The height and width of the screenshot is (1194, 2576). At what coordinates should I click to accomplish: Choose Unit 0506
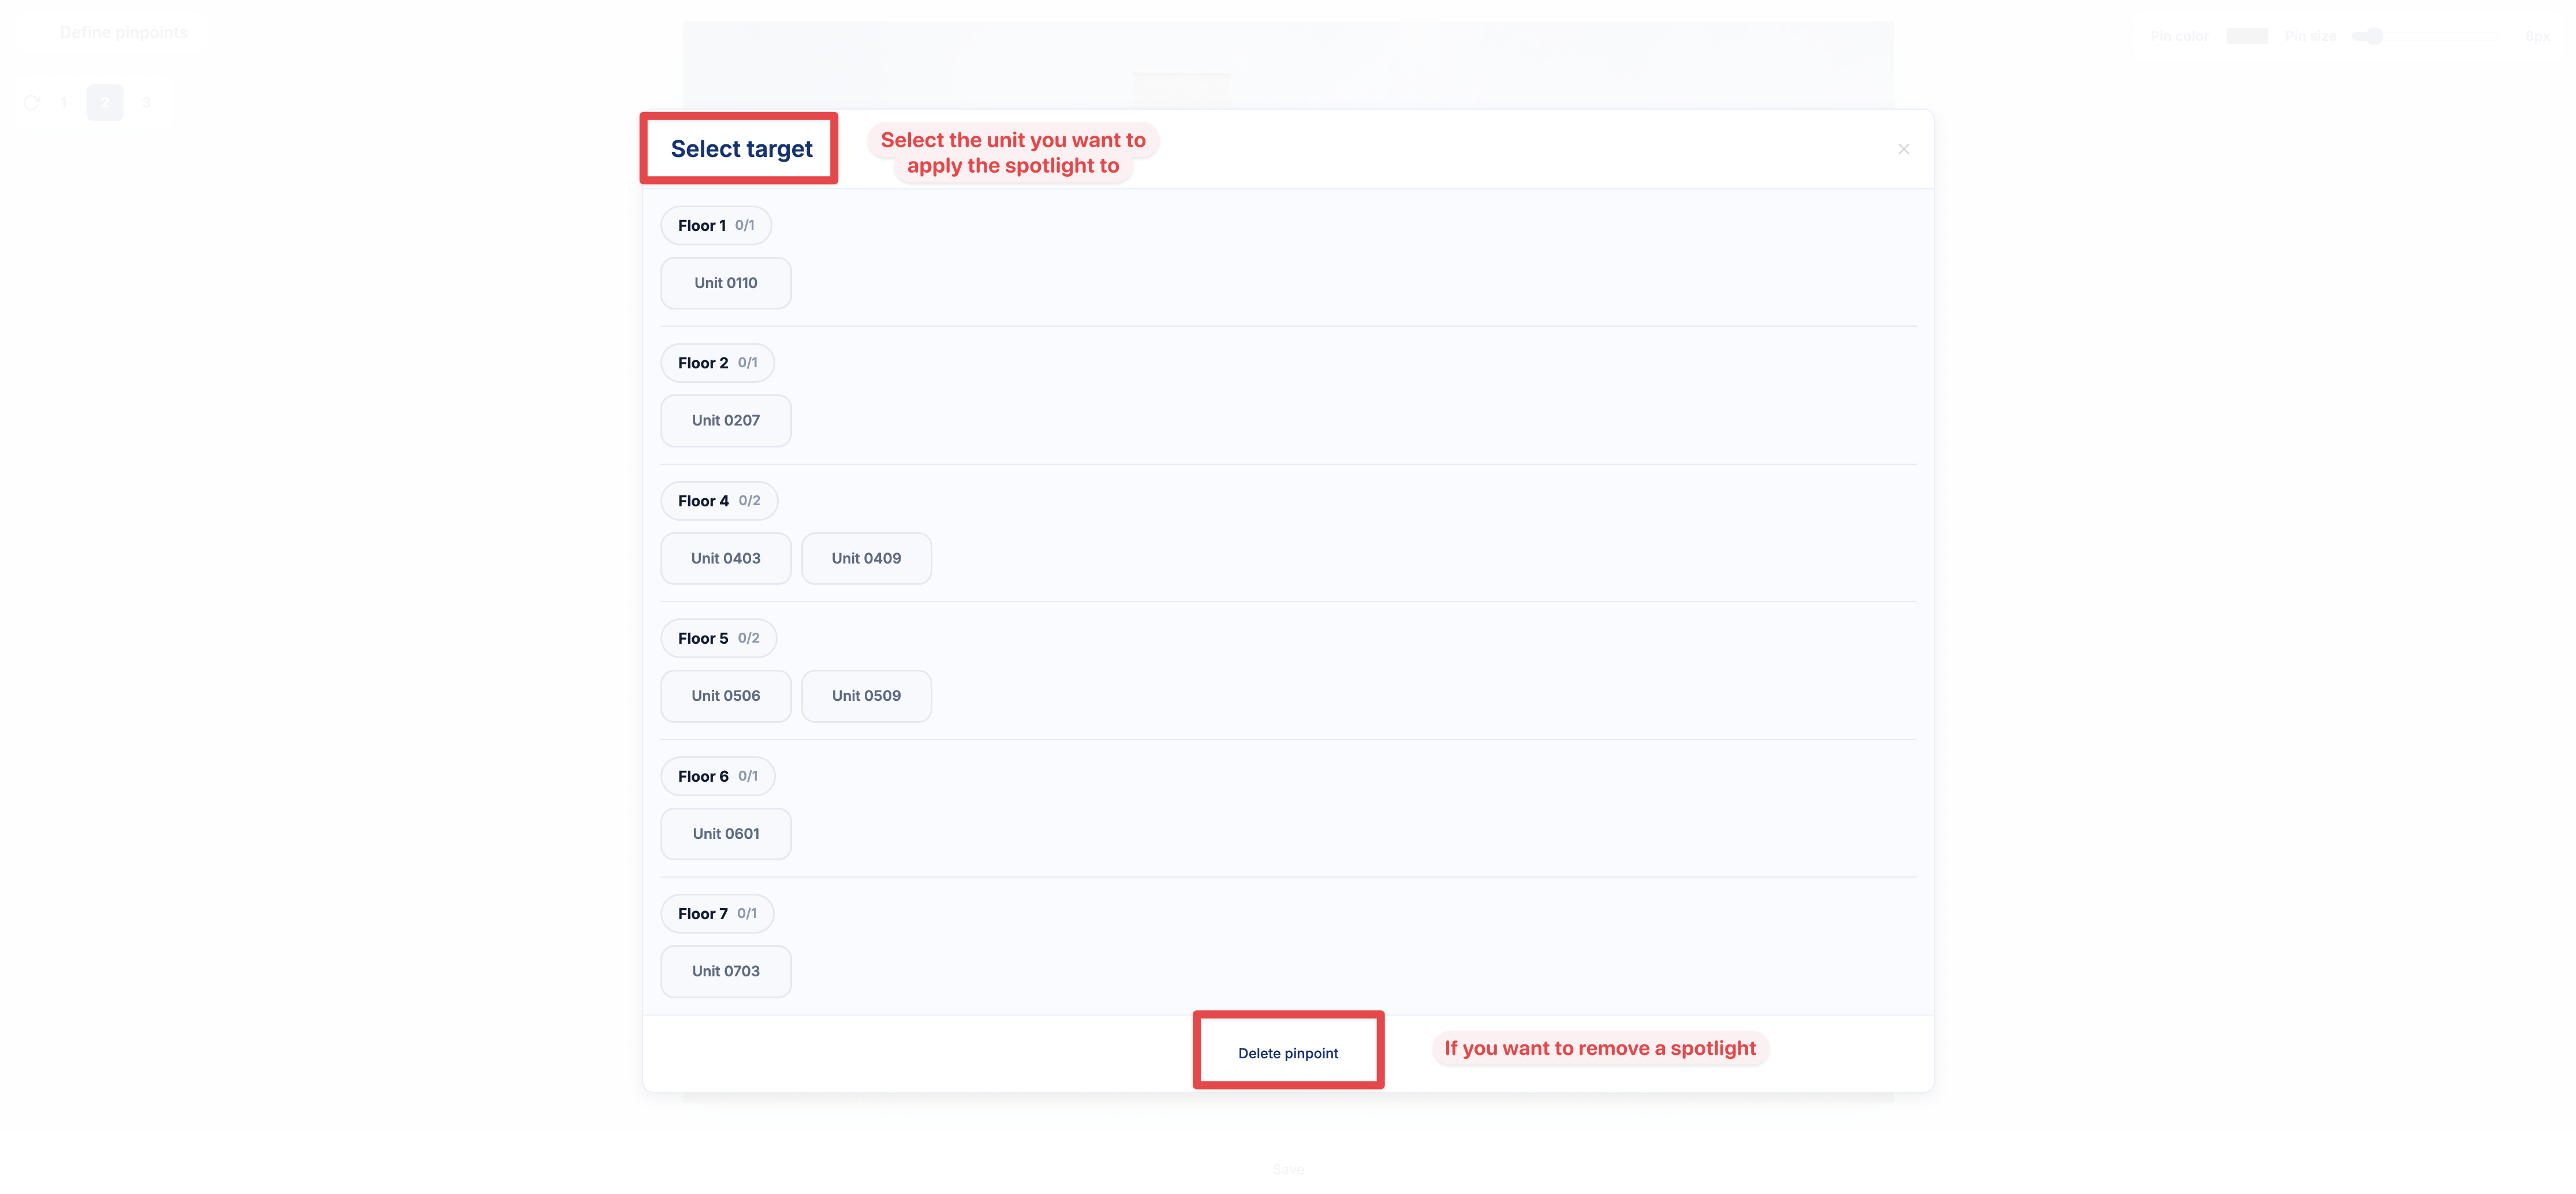pos(725,696)
